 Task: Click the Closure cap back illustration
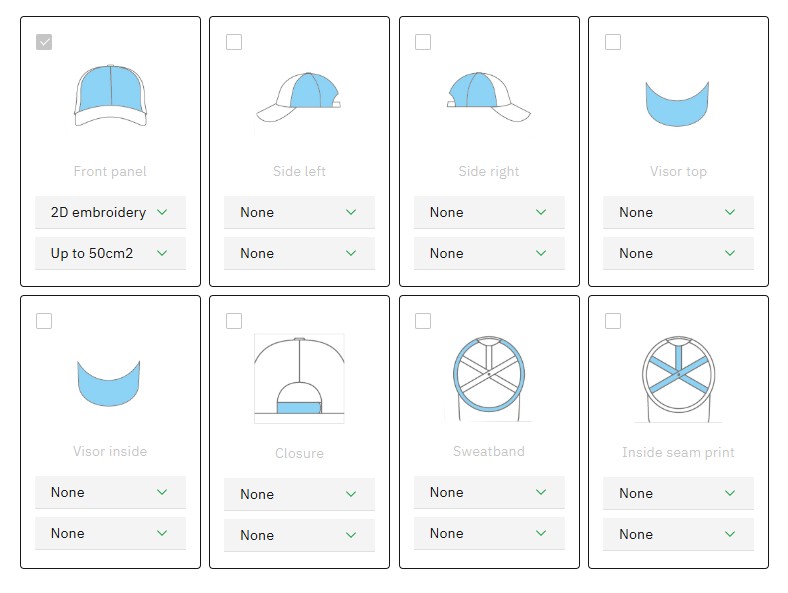tap(299, 378)
